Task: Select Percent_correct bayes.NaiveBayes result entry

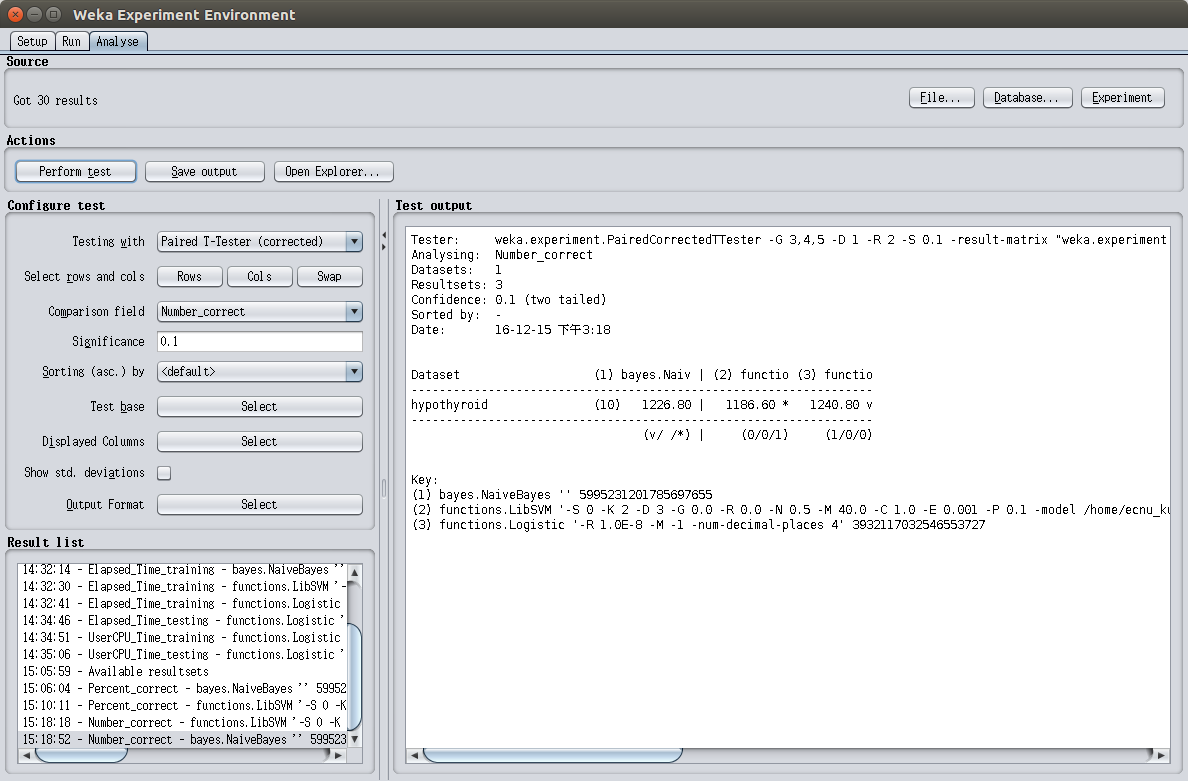Action: pos(184,688)
